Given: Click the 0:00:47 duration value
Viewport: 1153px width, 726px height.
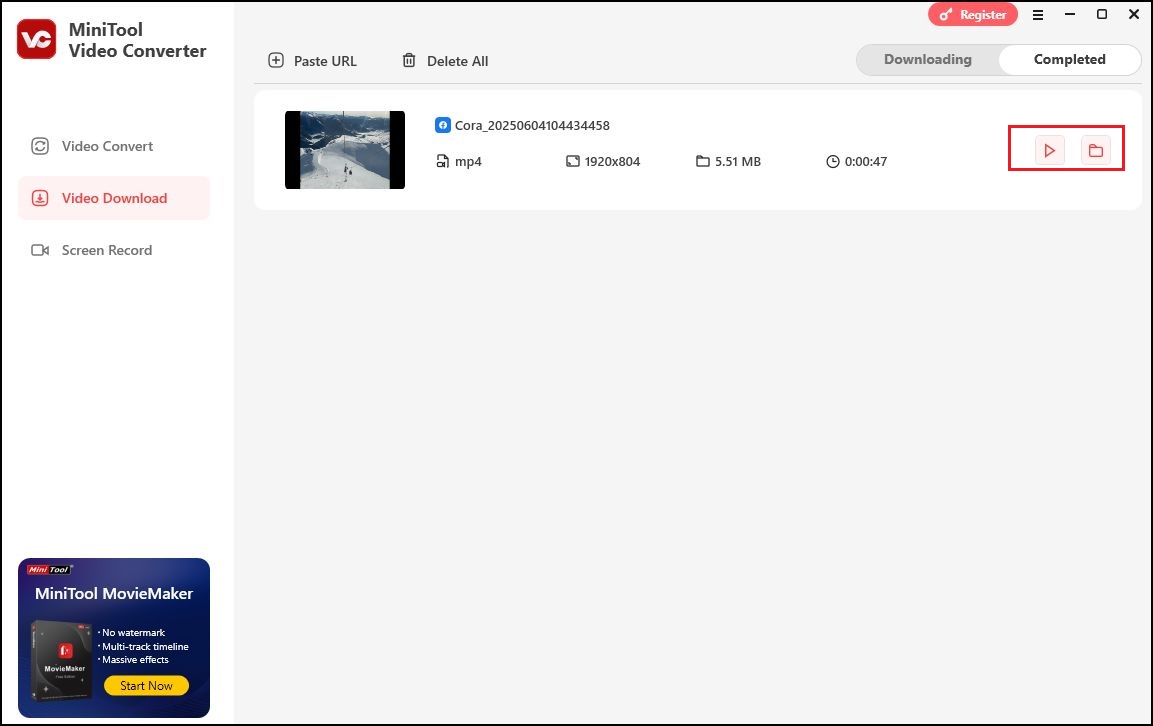Looking at the screenshot, I should click(865, 161).
